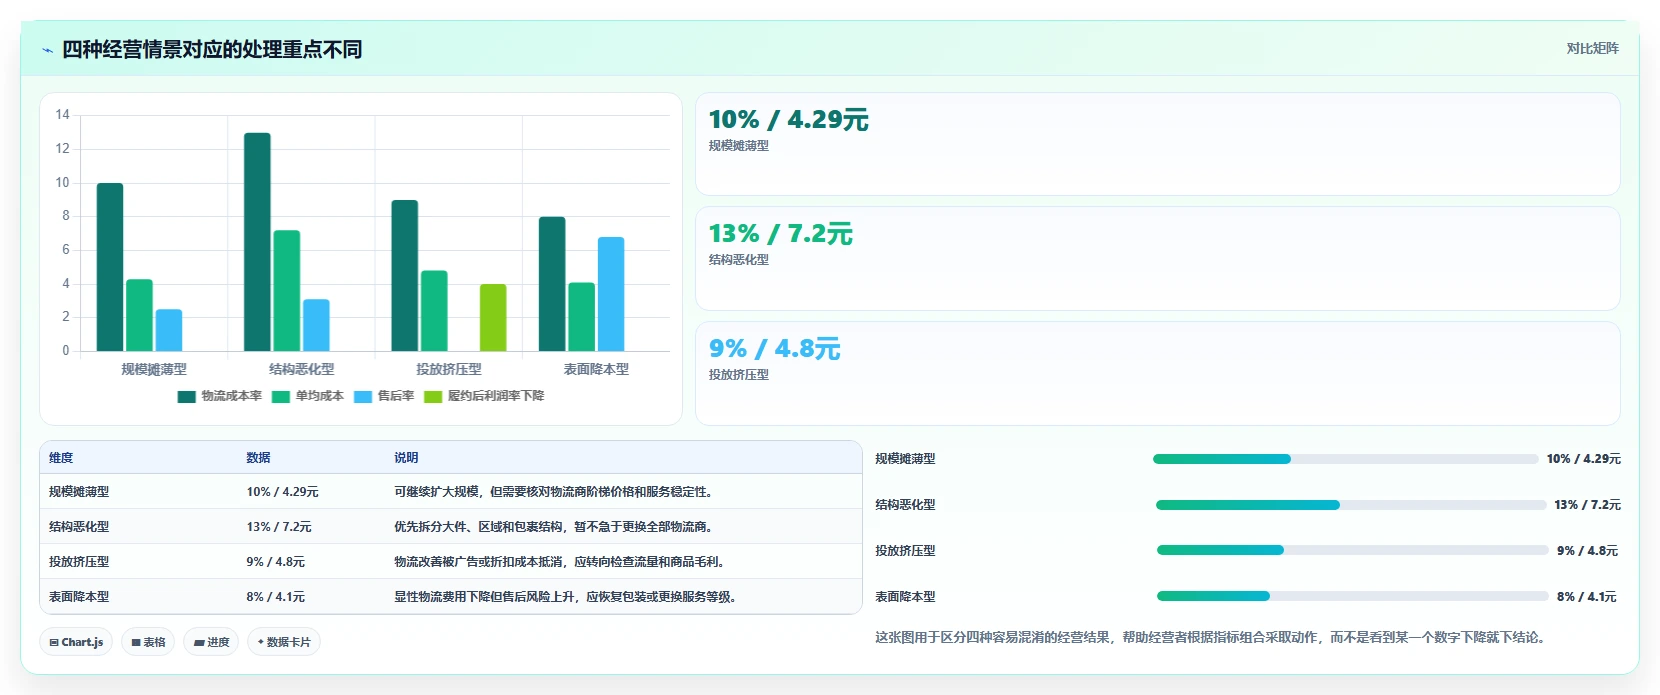
Task: Click the description starting 显性物流费用下降
Action: 567,597
